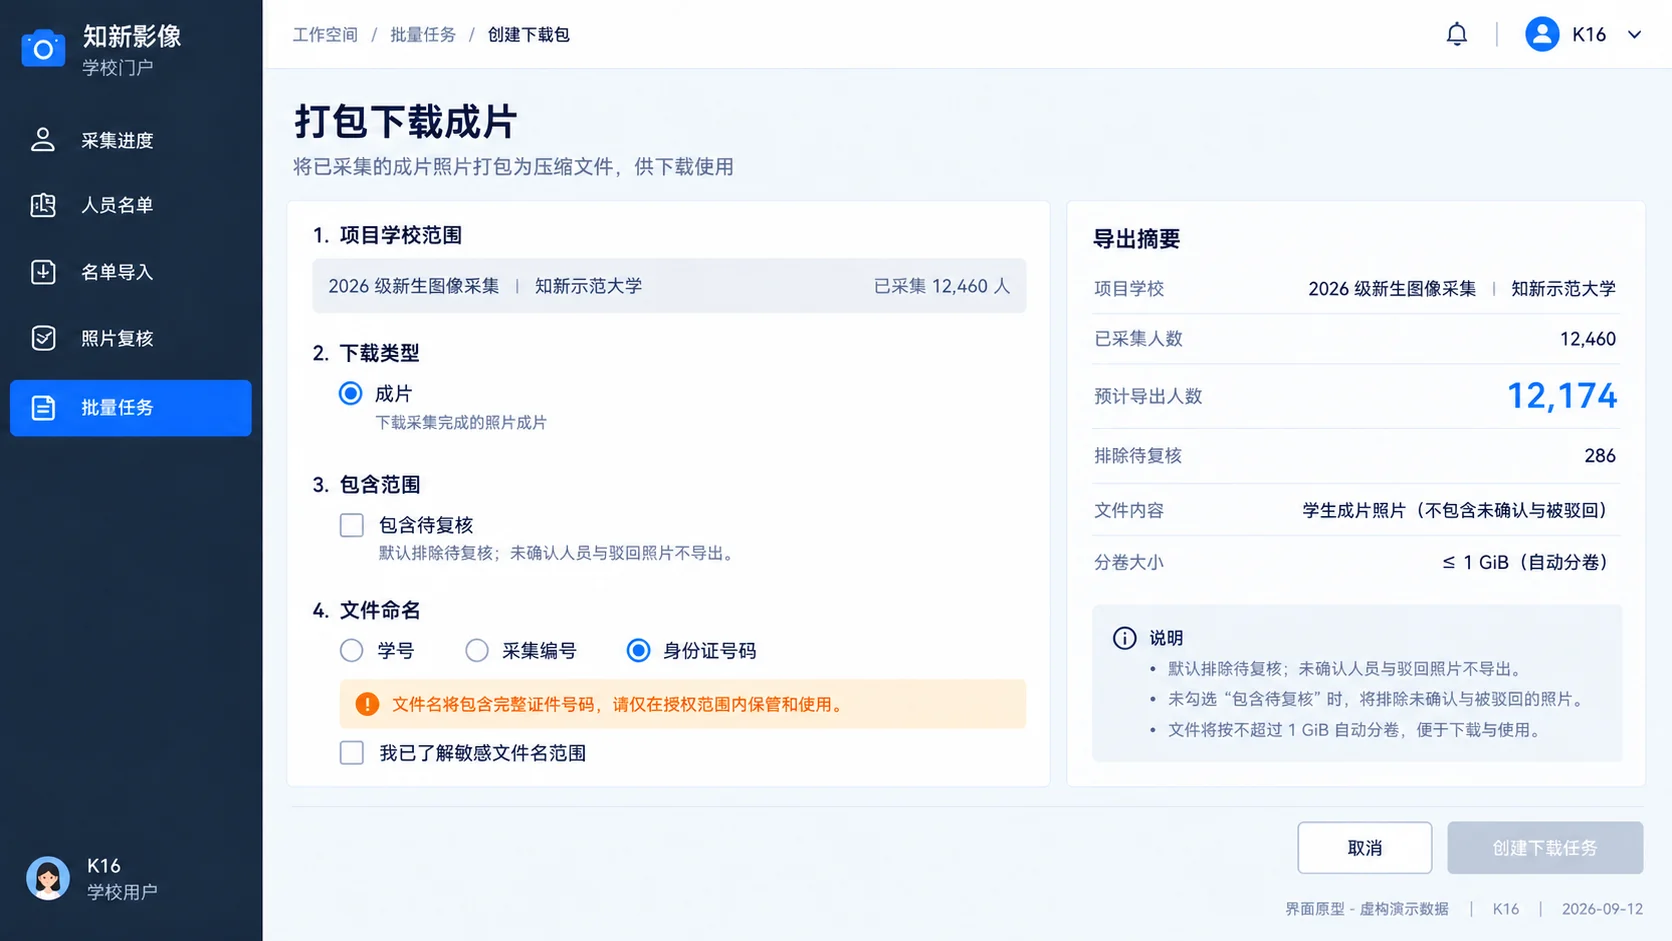Click the K16 profile avatar at sidebar bottom
Image resolution: width=1672 pixels, height=941 pixels.
click(48, 879)
